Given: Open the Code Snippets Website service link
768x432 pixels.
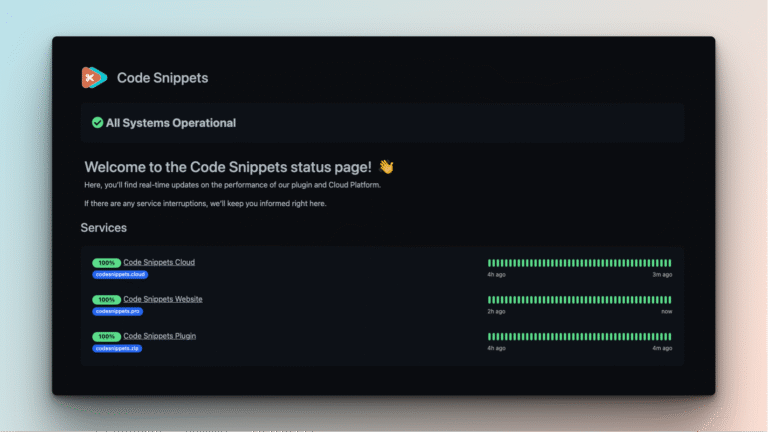Looking at the screenshot, I should (163, 299).
